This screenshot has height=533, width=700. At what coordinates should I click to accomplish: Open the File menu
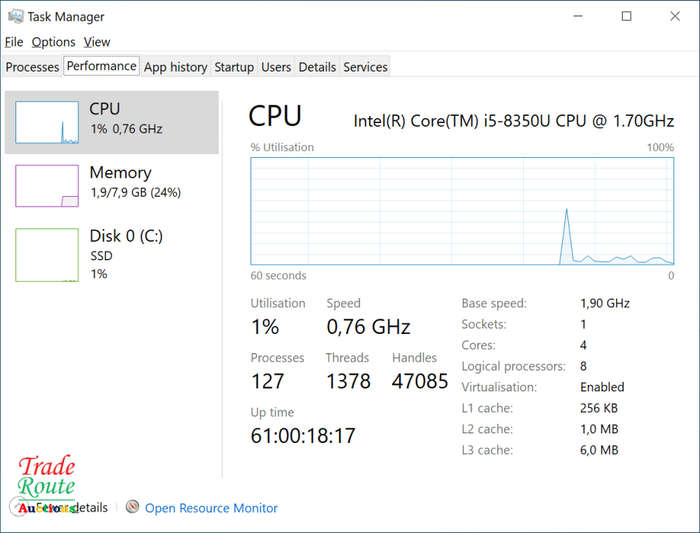(14, 42)
